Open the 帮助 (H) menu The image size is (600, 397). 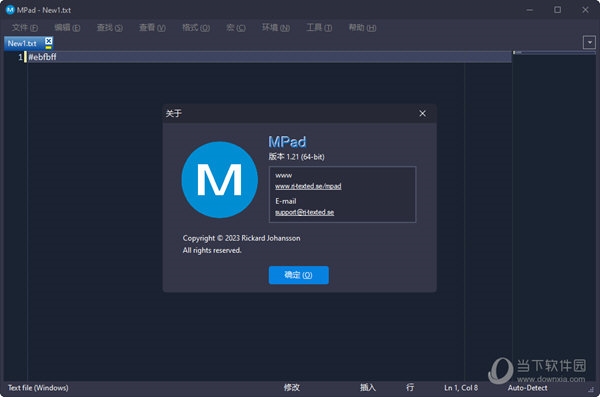pos(362,28)
